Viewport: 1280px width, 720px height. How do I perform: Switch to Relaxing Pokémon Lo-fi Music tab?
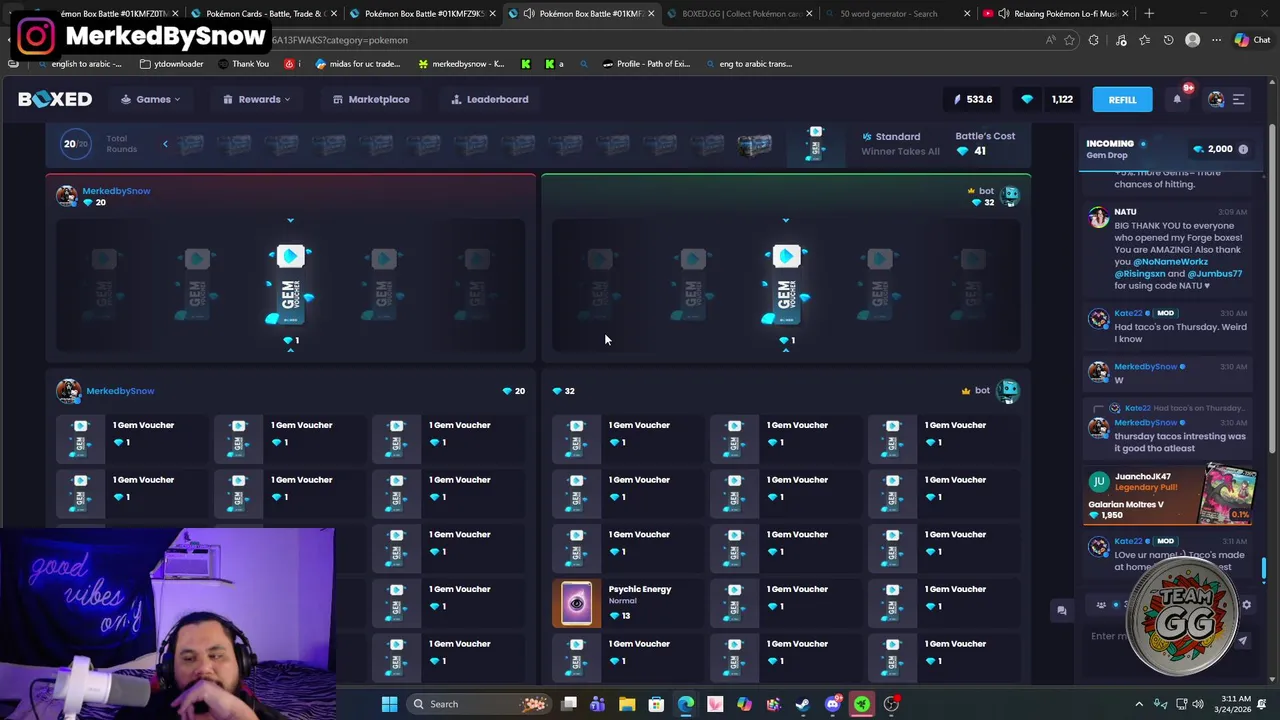coord(1056,14)
